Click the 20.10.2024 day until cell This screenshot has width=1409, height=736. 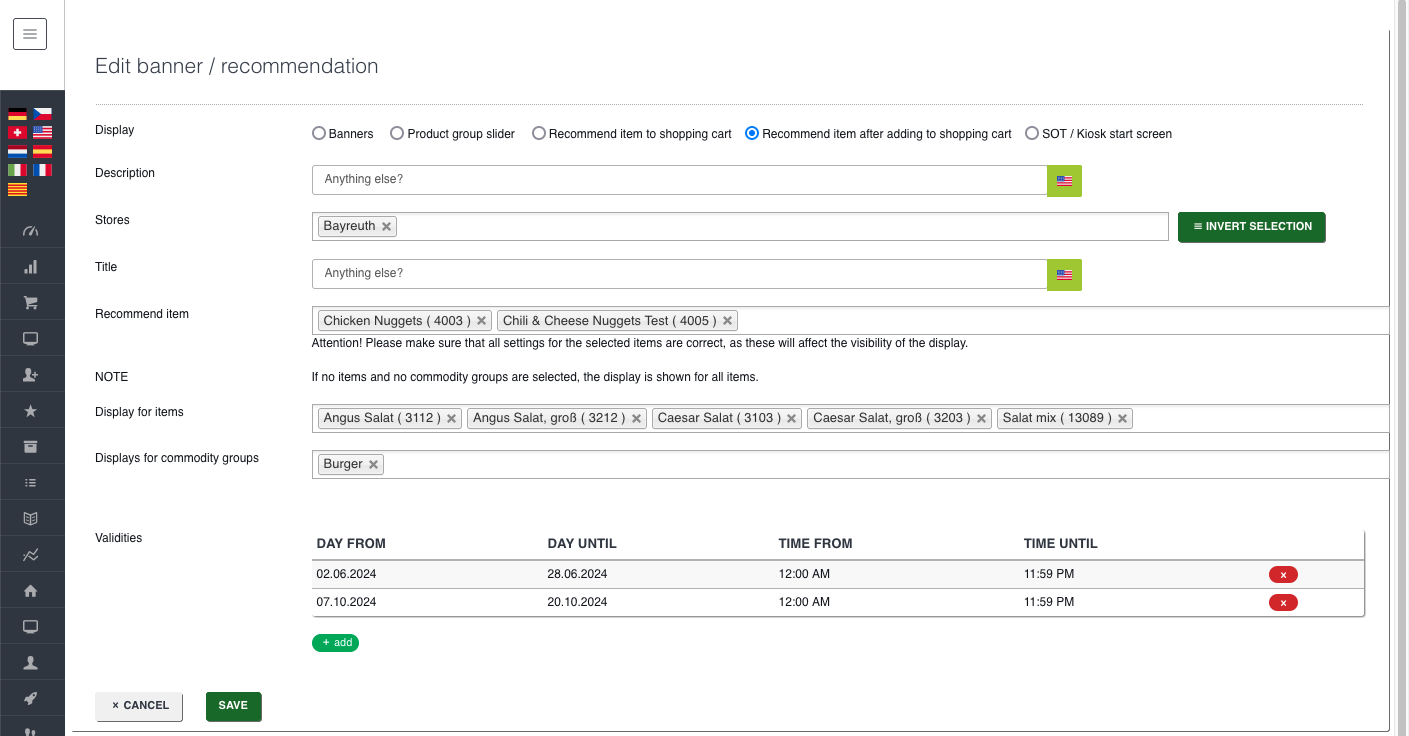[577, 602]
